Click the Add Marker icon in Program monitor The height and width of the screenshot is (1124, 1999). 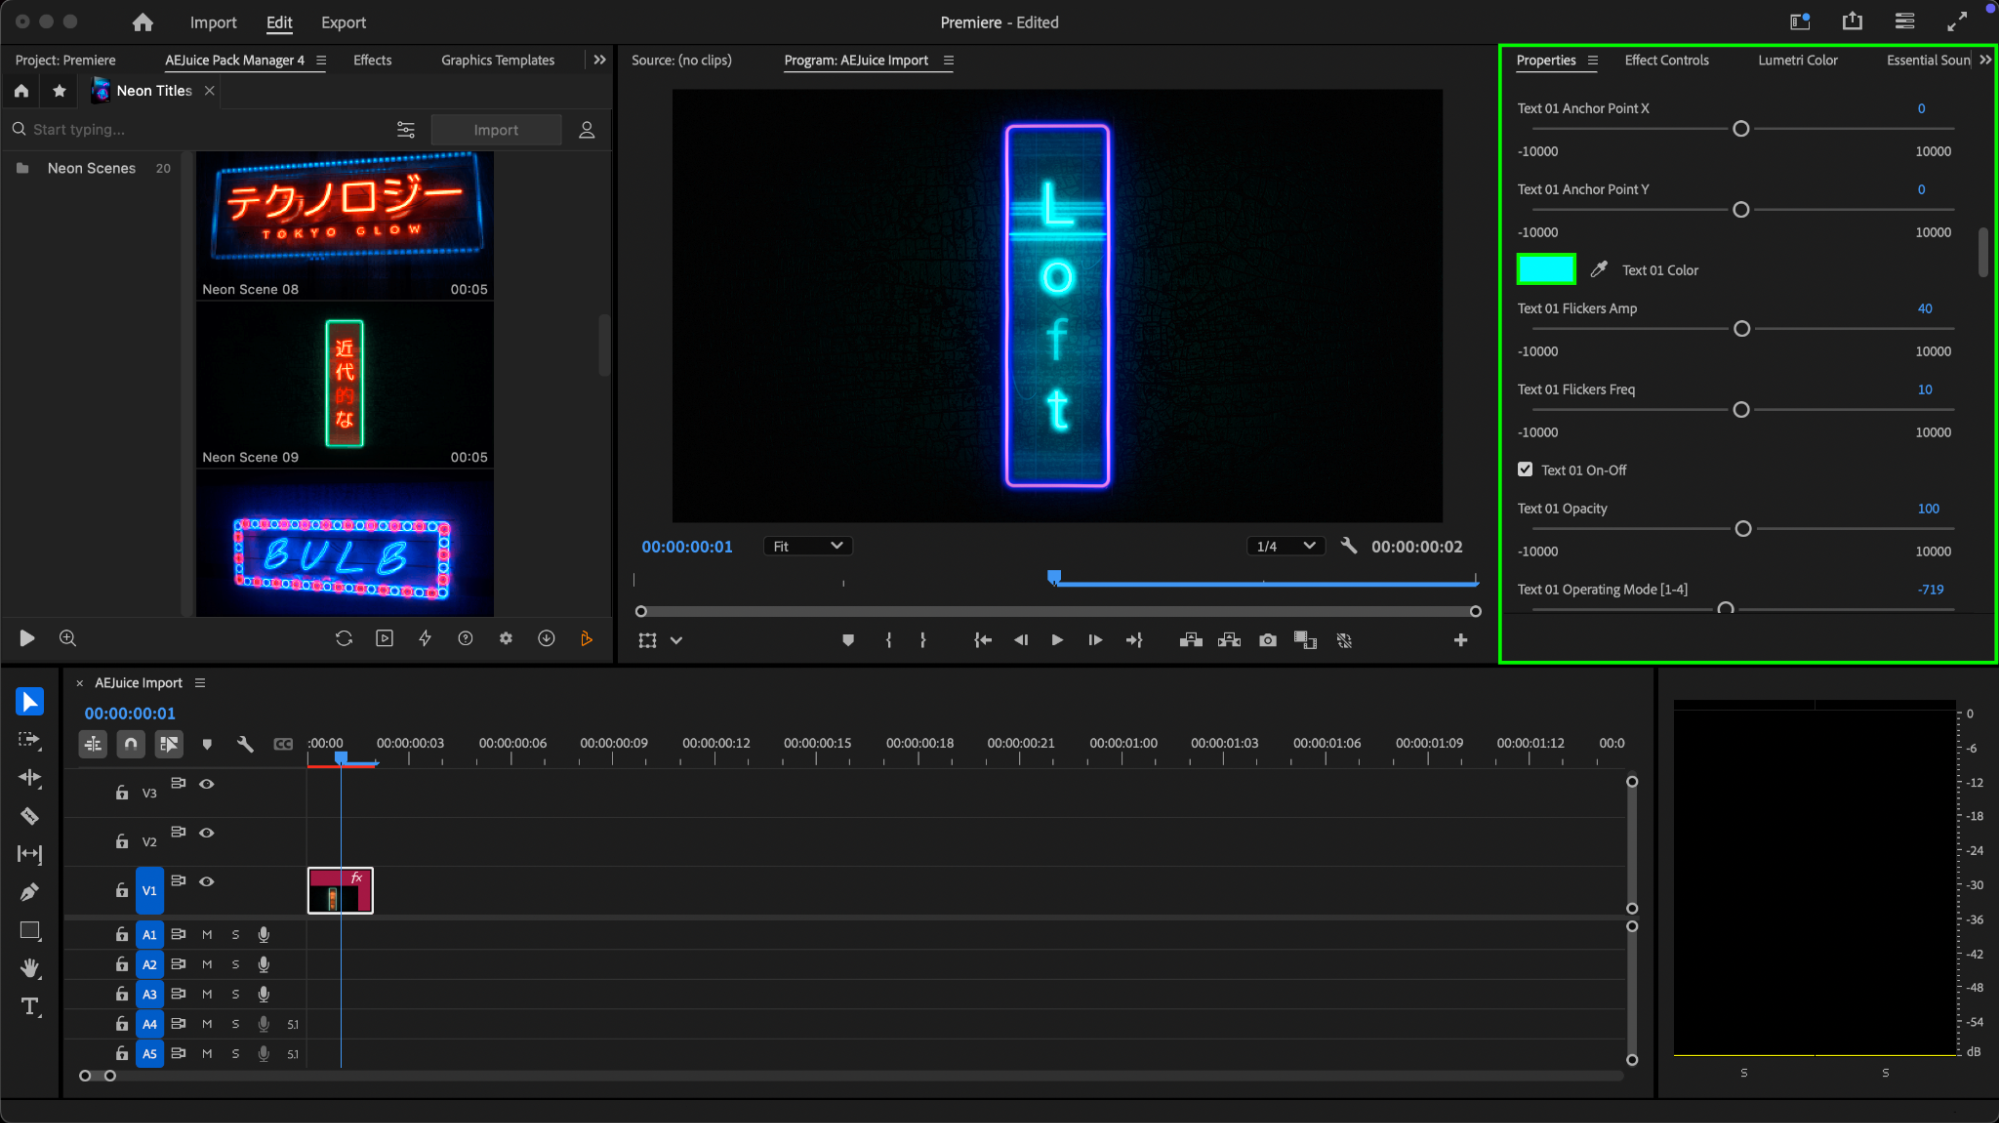(848, 640)
